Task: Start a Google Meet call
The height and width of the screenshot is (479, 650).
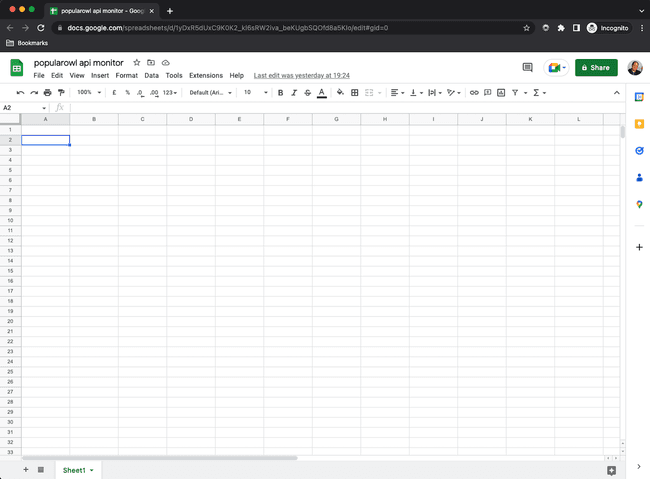Action: coord(556,68)
